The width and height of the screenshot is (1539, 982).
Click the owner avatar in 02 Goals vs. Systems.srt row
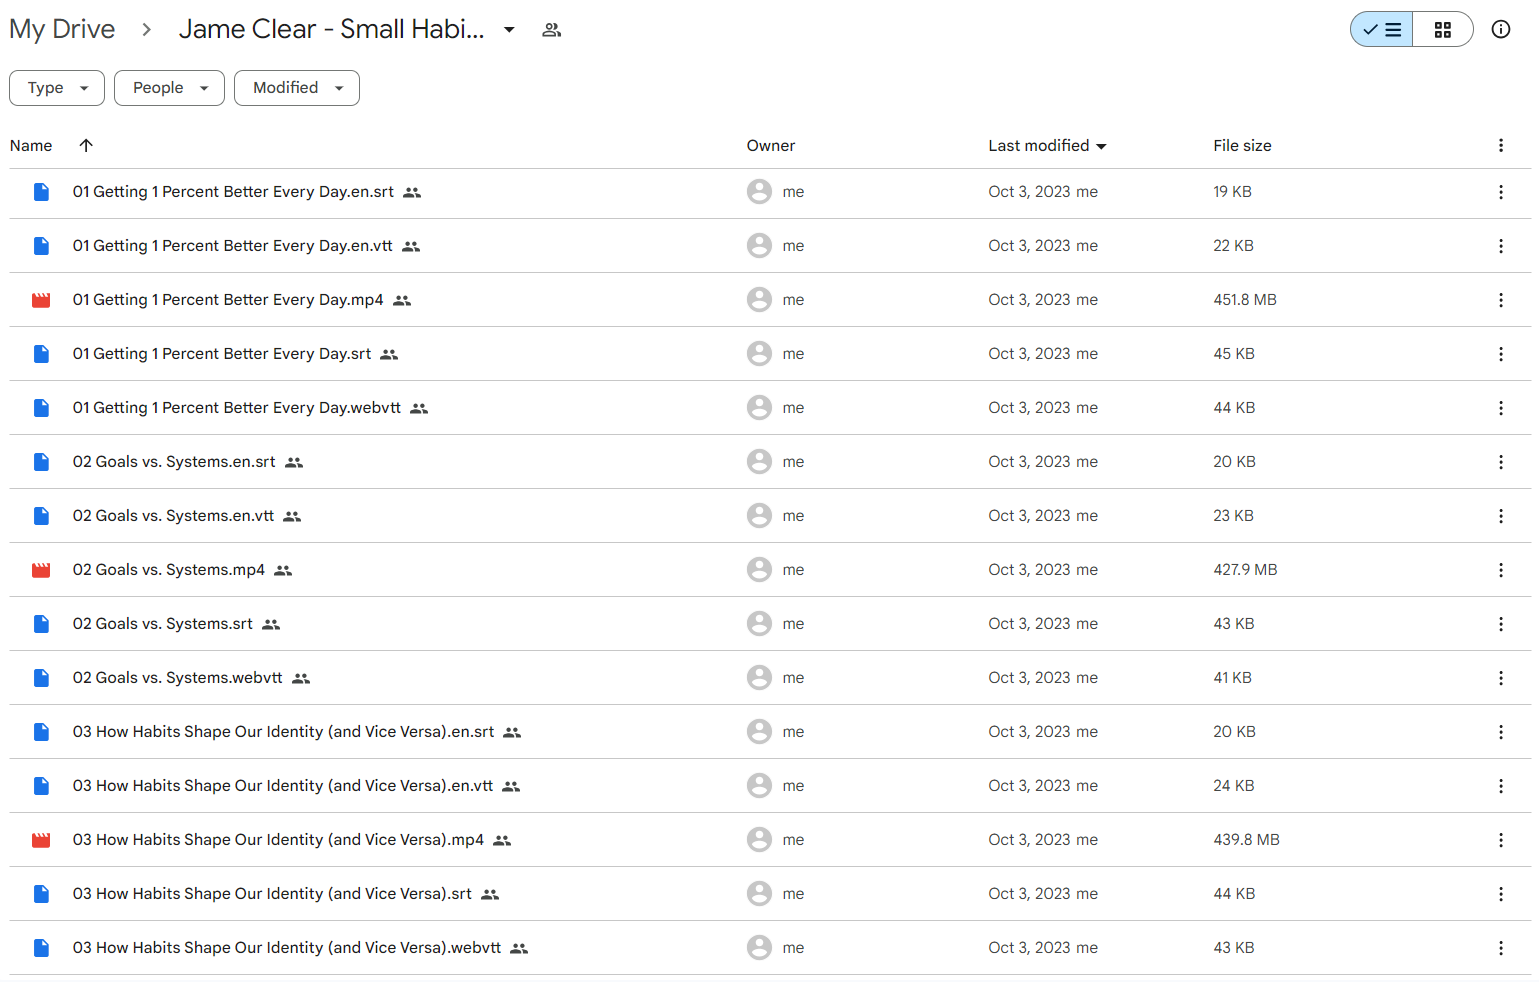(759, 624)
